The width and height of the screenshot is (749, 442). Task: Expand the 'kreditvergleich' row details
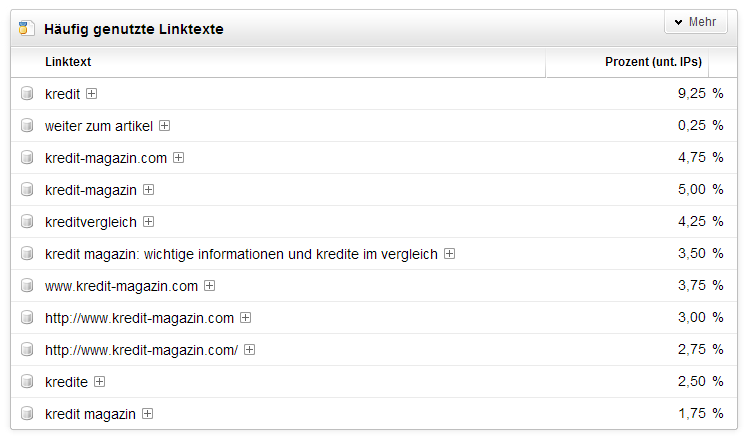(148, 222)
